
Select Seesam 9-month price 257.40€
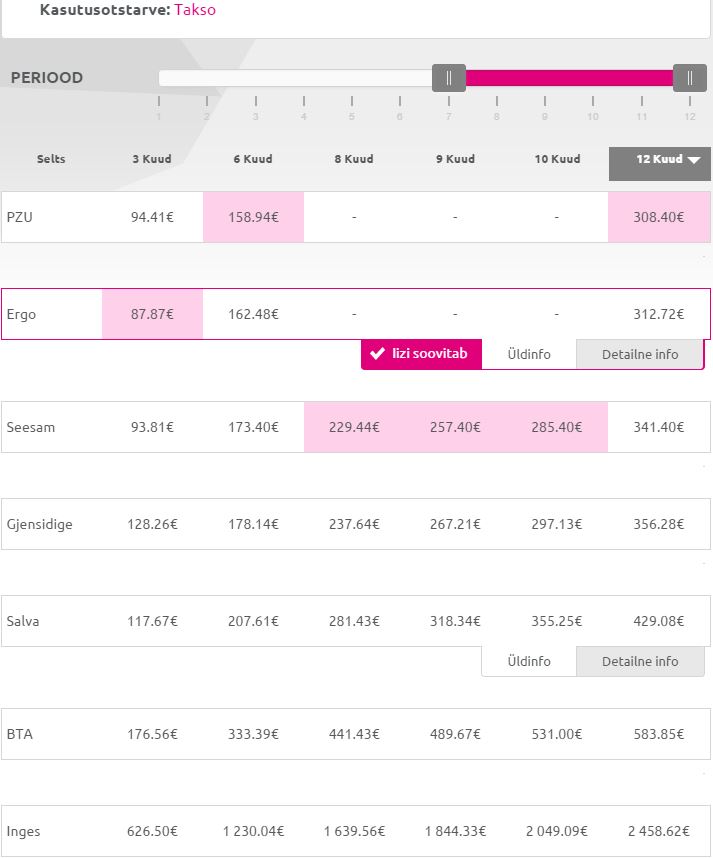click(455, 427)
